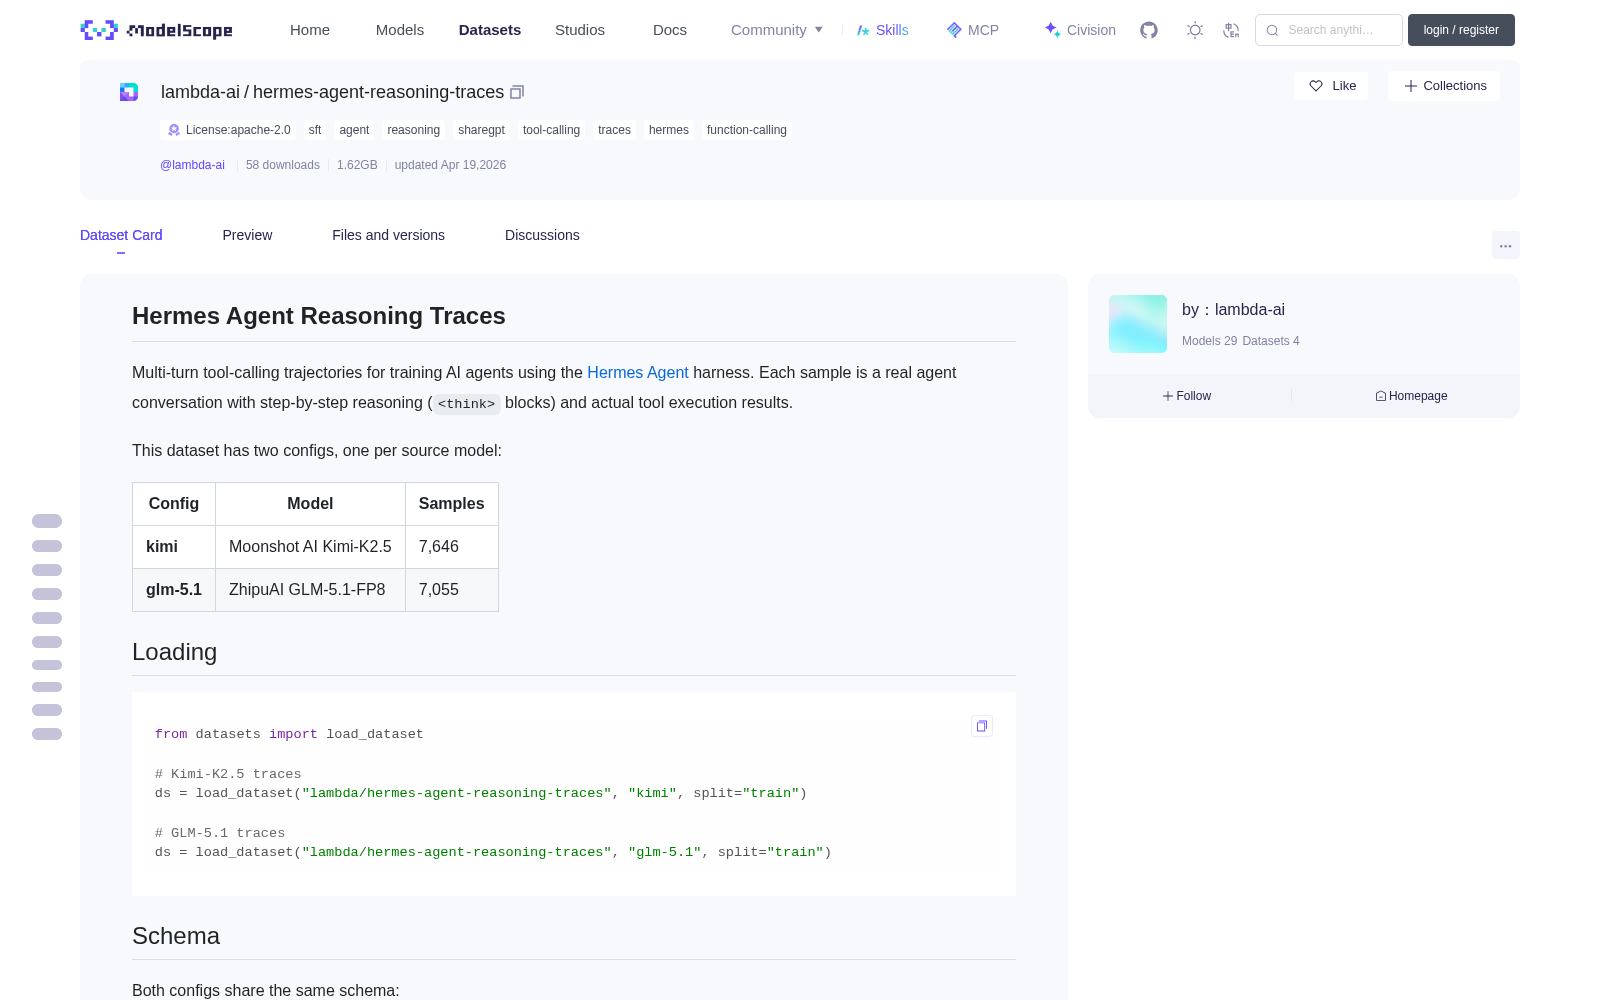Click the 'Datasets 4' count text

(x=1271, y=341)
